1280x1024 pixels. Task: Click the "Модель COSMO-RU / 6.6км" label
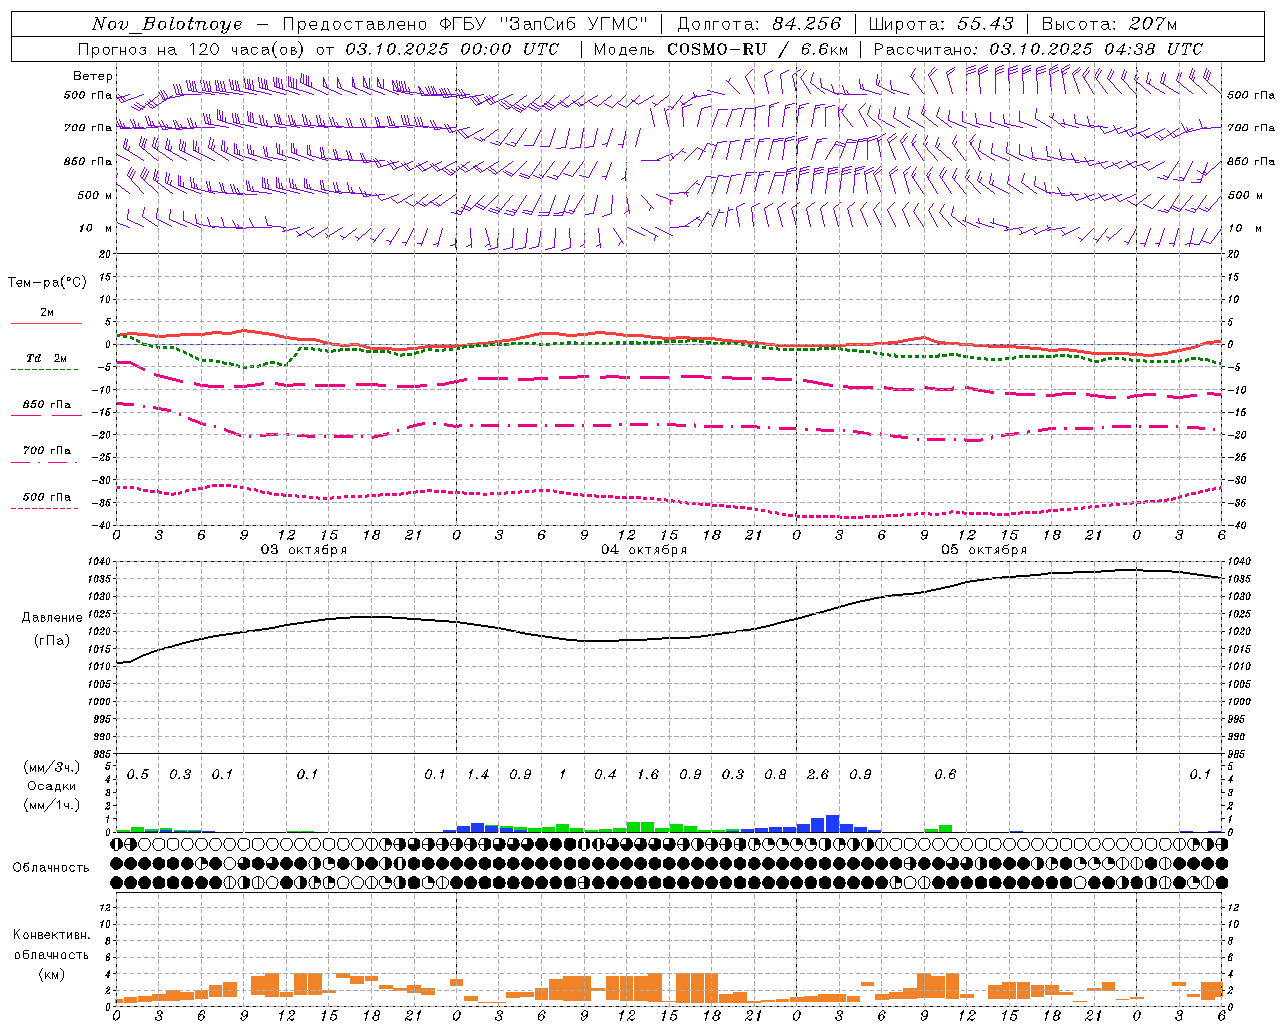point(721,49)
